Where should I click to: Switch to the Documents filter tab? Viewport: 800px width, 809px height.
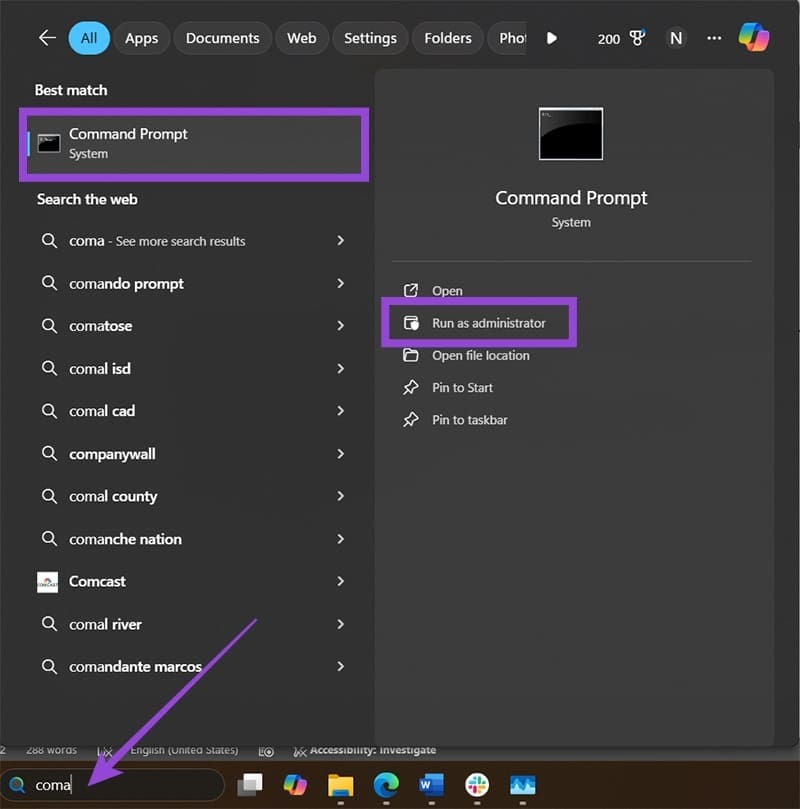coord(222,38)
